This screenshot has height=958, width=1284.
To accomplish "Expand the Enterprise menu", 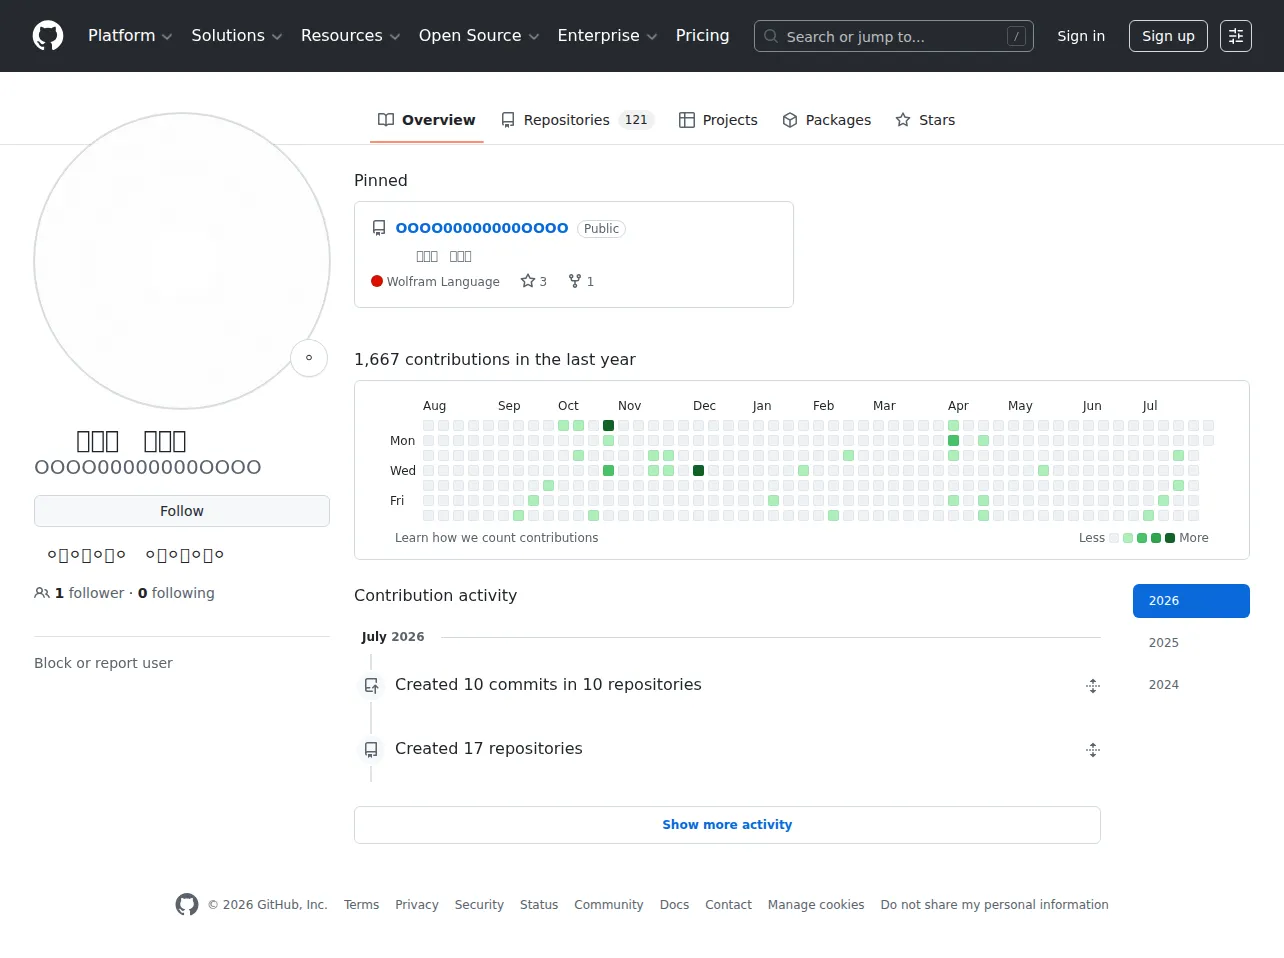I will [607, 36].
